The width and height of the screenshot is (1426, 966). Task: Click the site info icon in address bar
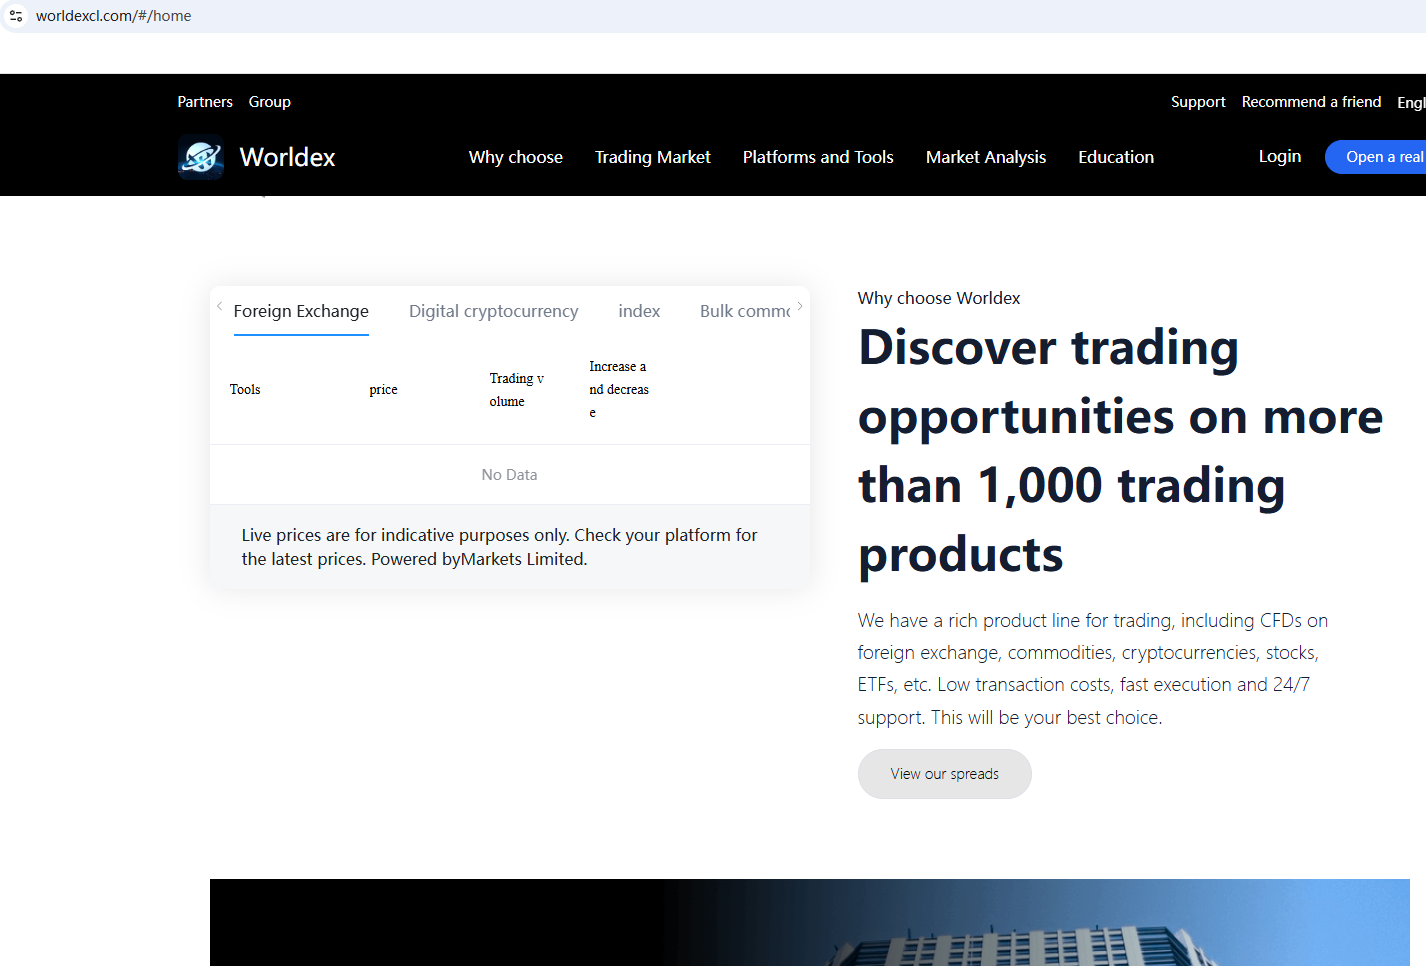click(16, 16)
